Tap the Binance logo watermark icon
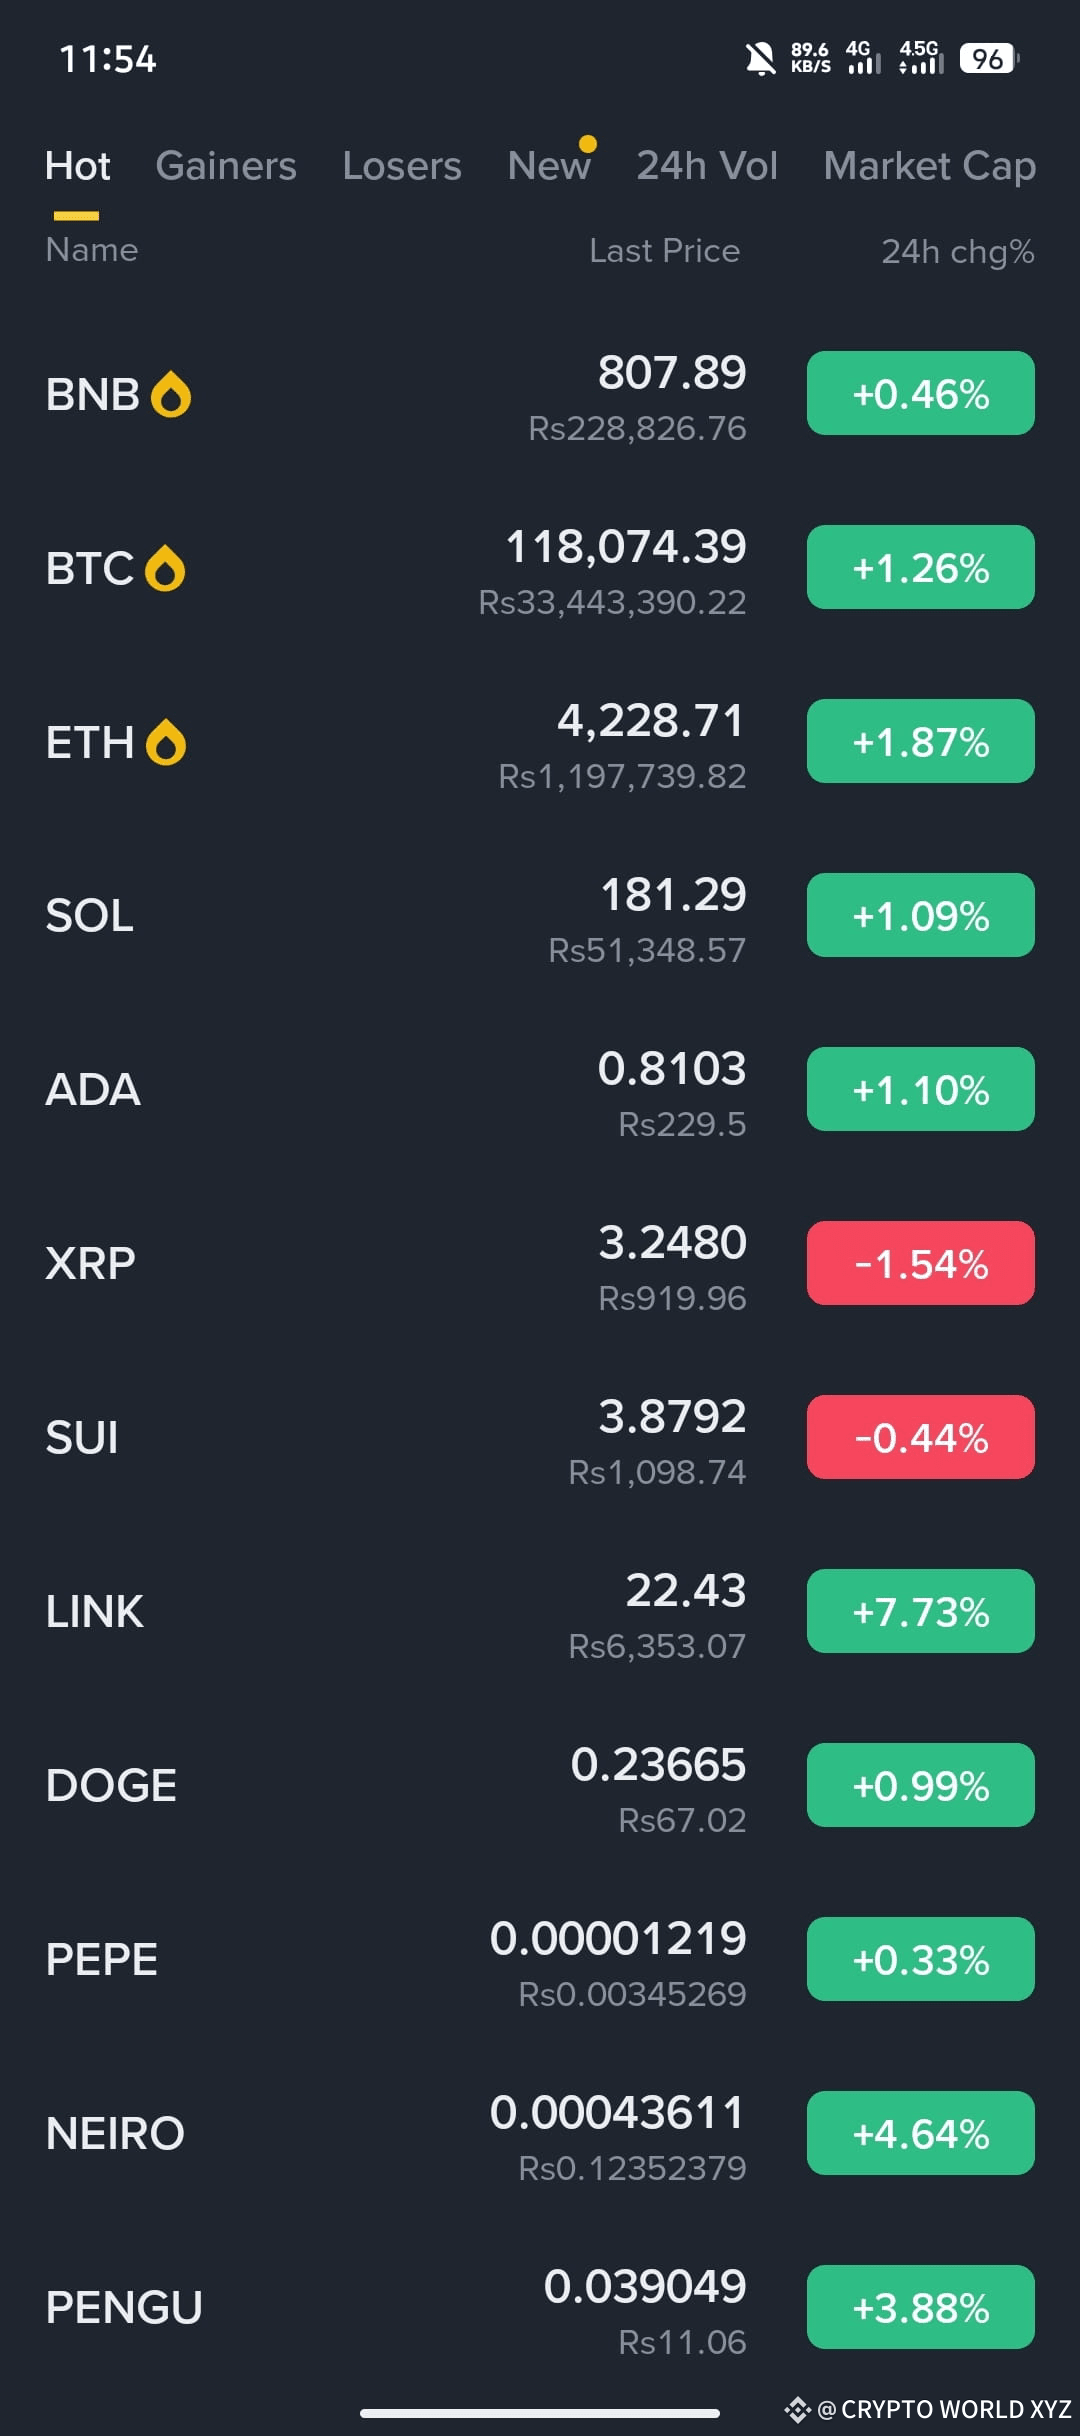Image resolution: width=1080 pixels, height=2436 pixels. tap(797, 2410)
